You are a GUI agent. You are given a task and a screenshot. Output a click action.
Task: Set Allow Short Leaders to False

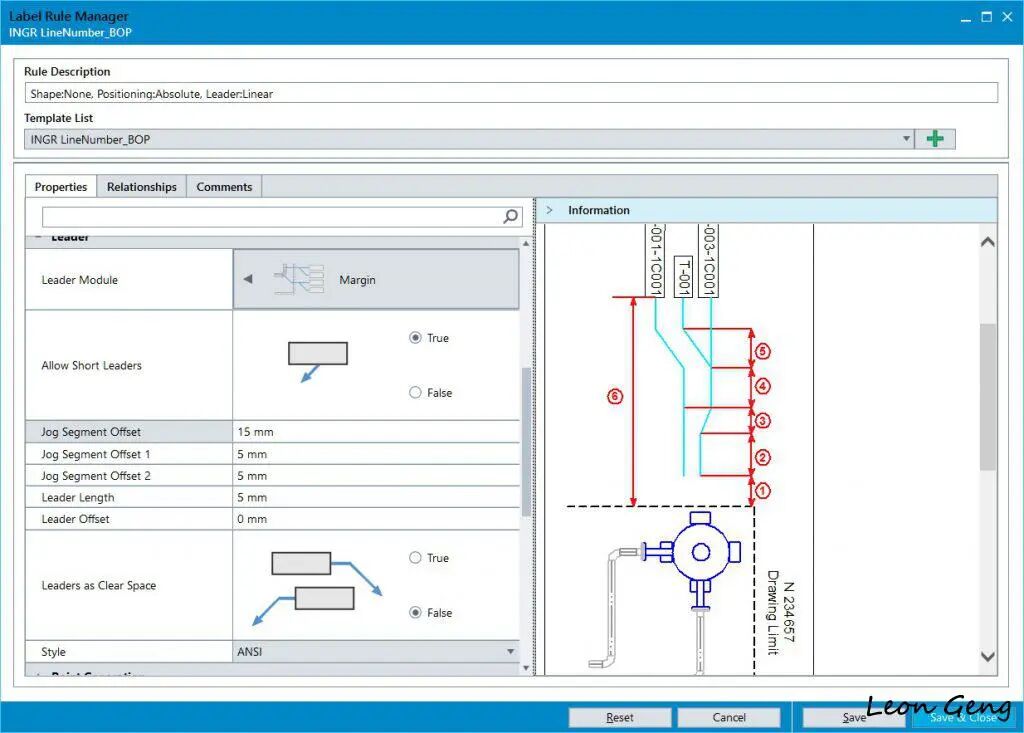(415, 393)
